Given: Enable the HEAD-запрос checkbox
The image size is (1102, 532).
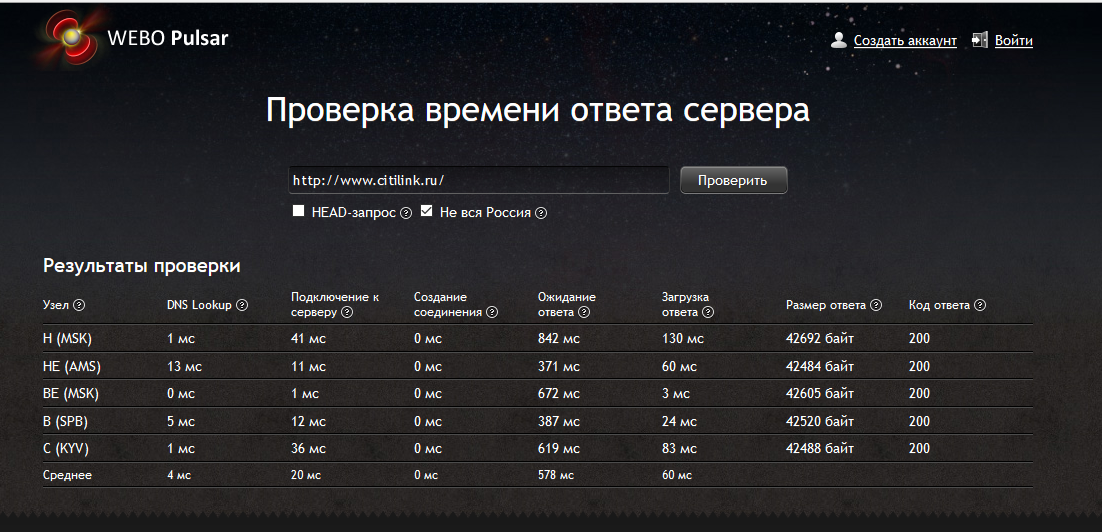Looking at the screenshot, I should (x=298, y=211).
